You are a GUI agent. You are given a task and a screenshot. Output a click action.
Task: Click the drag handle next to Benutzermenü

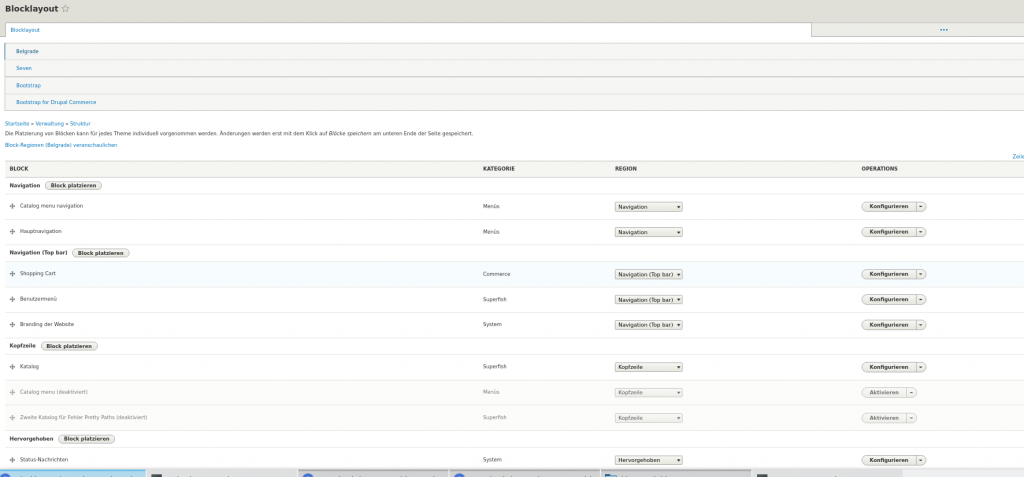pos(12,299)
